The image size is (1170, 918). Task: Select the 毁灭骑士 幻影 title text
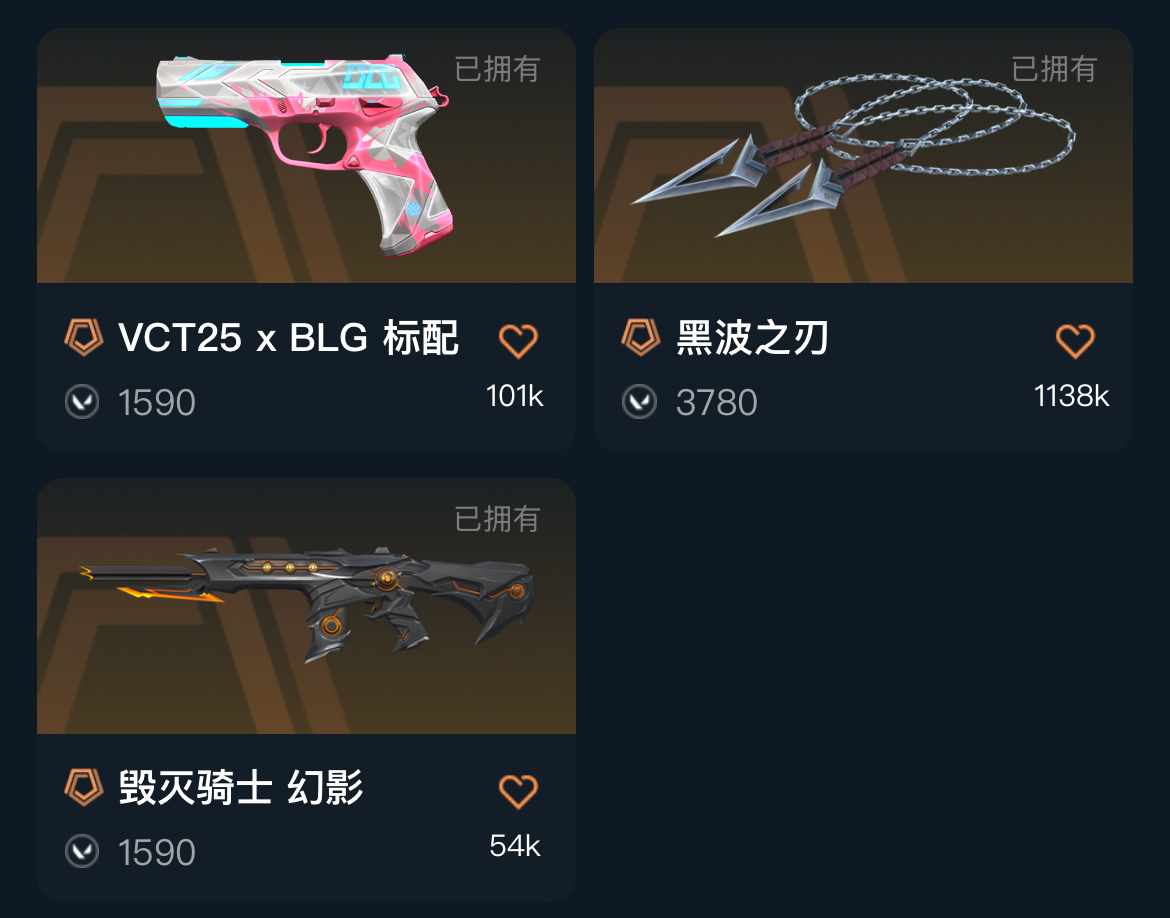[x=241, y=787]
